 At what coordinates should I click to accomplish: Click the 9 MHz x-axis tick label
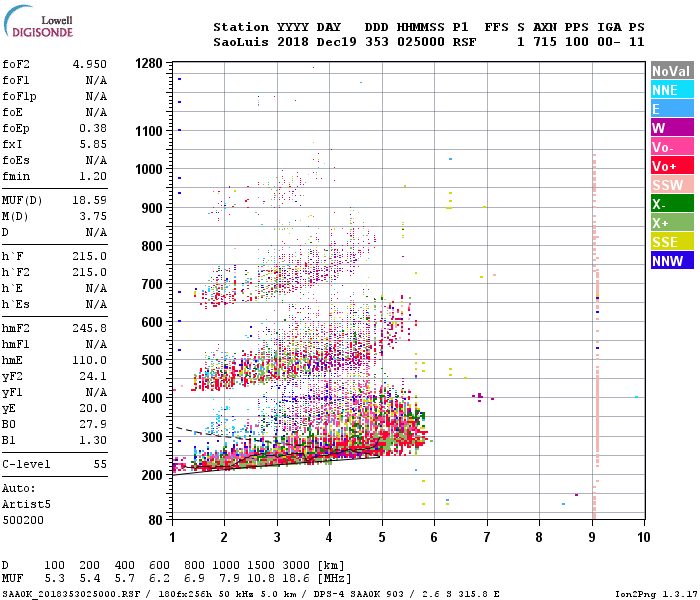(592, 537)
